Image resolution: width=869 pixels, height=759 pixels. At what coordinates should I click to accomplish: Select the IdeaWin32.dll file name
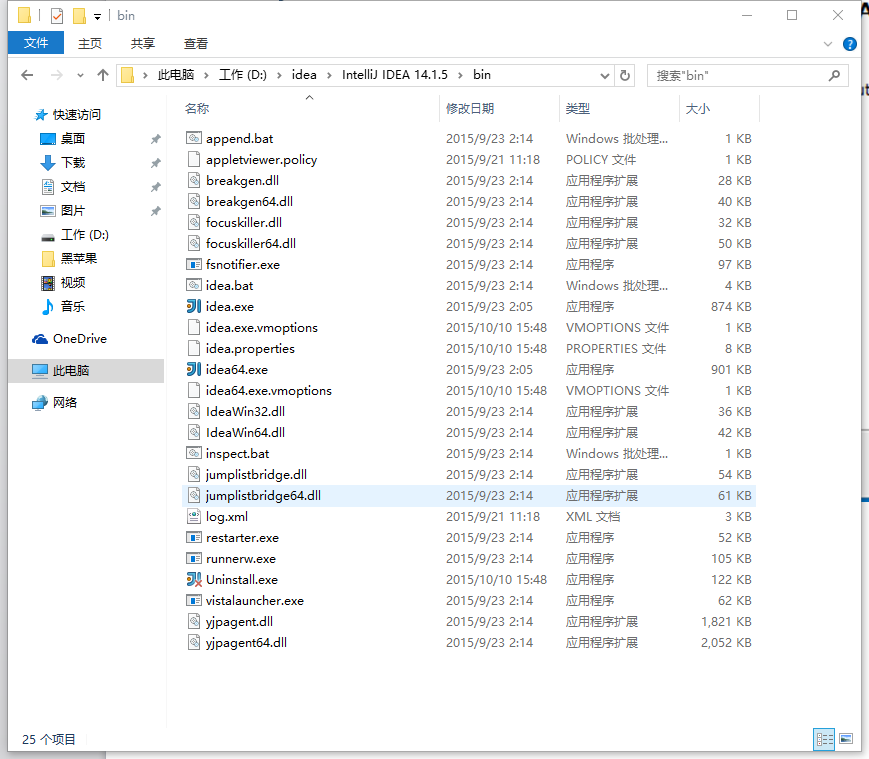tap(245, 412)
